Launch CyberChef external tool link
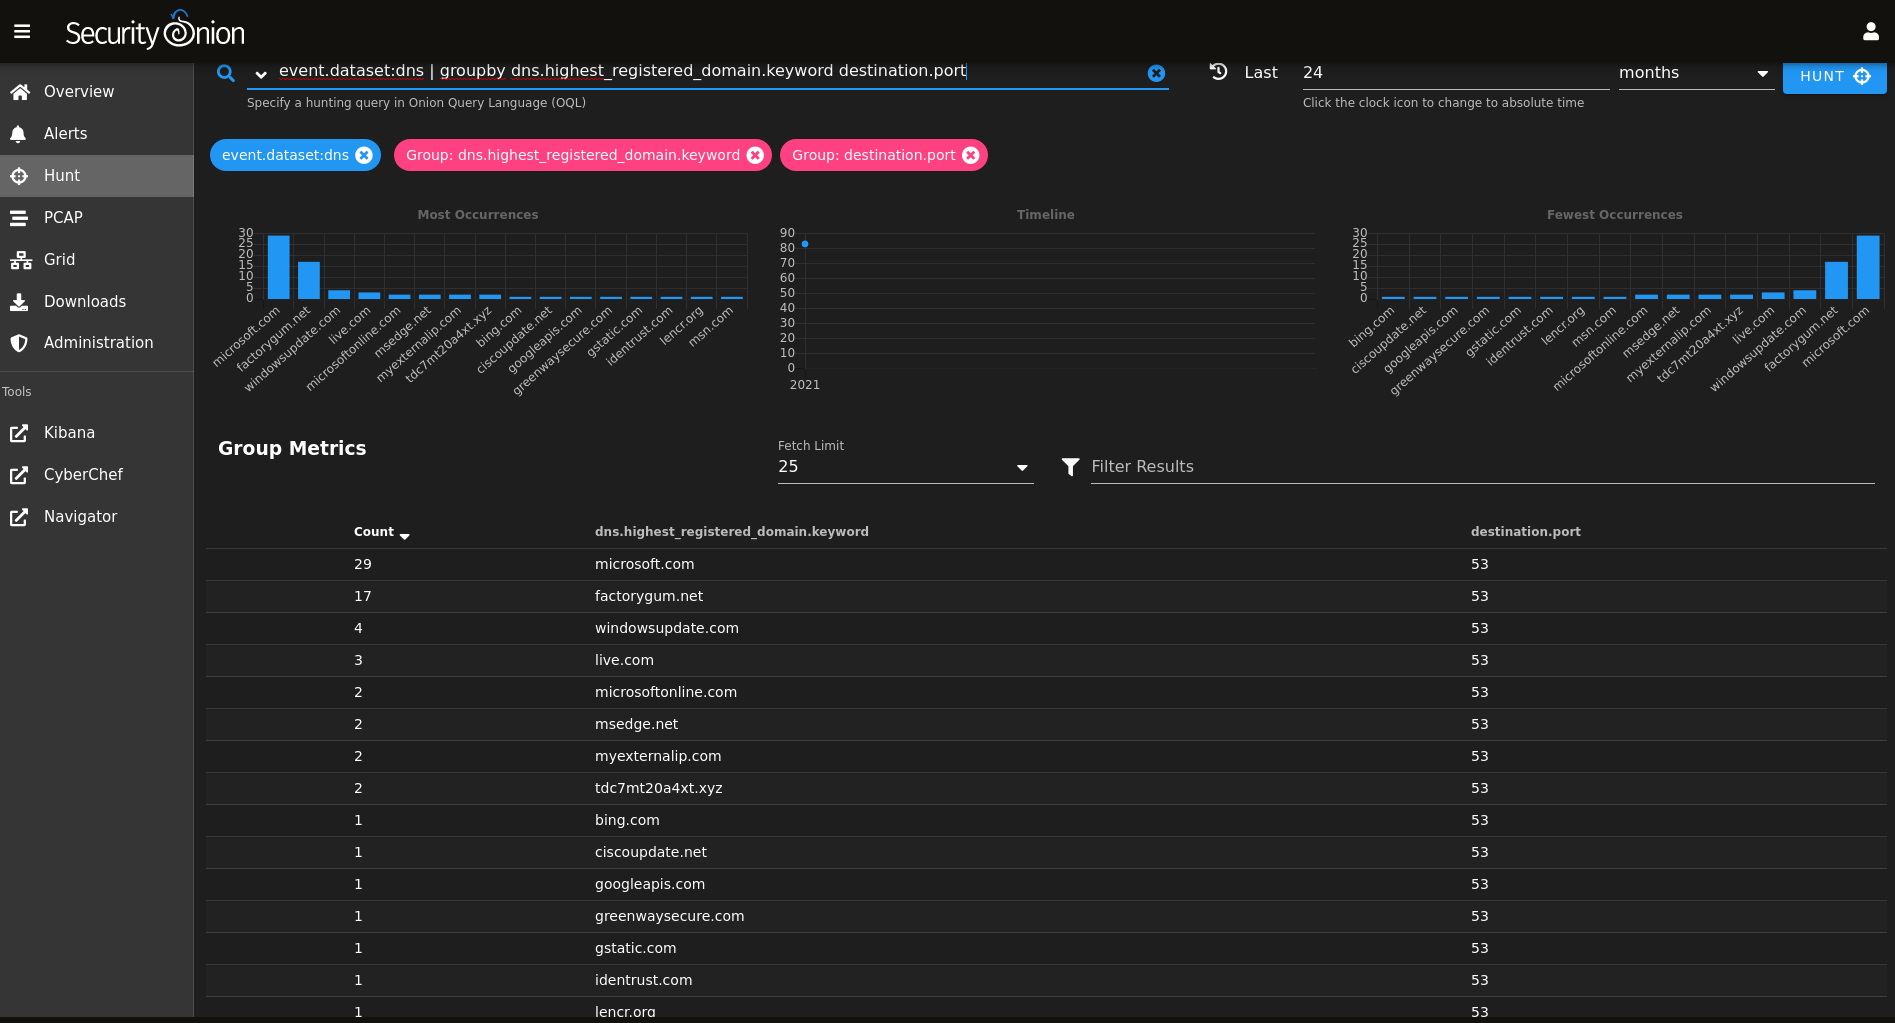 pyautogui.click(x=96, y=475)
